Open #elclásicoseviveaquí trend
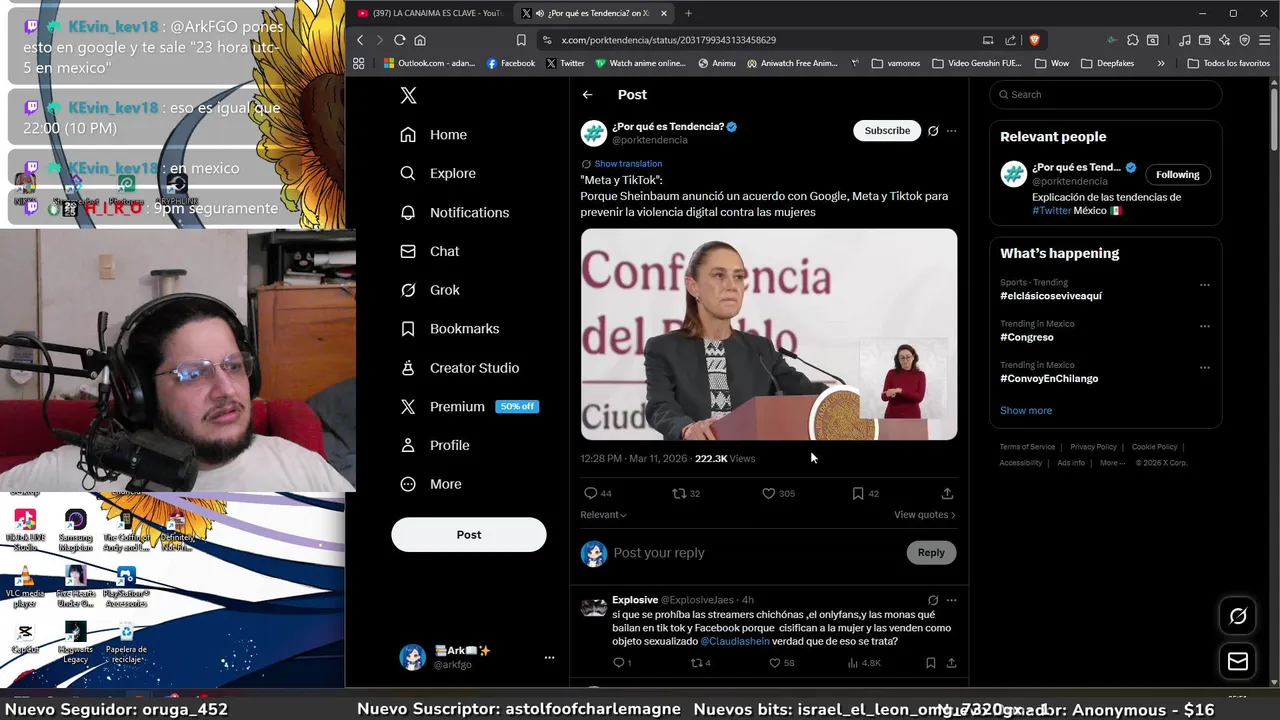The image size is (1280, 720). [1051, 296]
